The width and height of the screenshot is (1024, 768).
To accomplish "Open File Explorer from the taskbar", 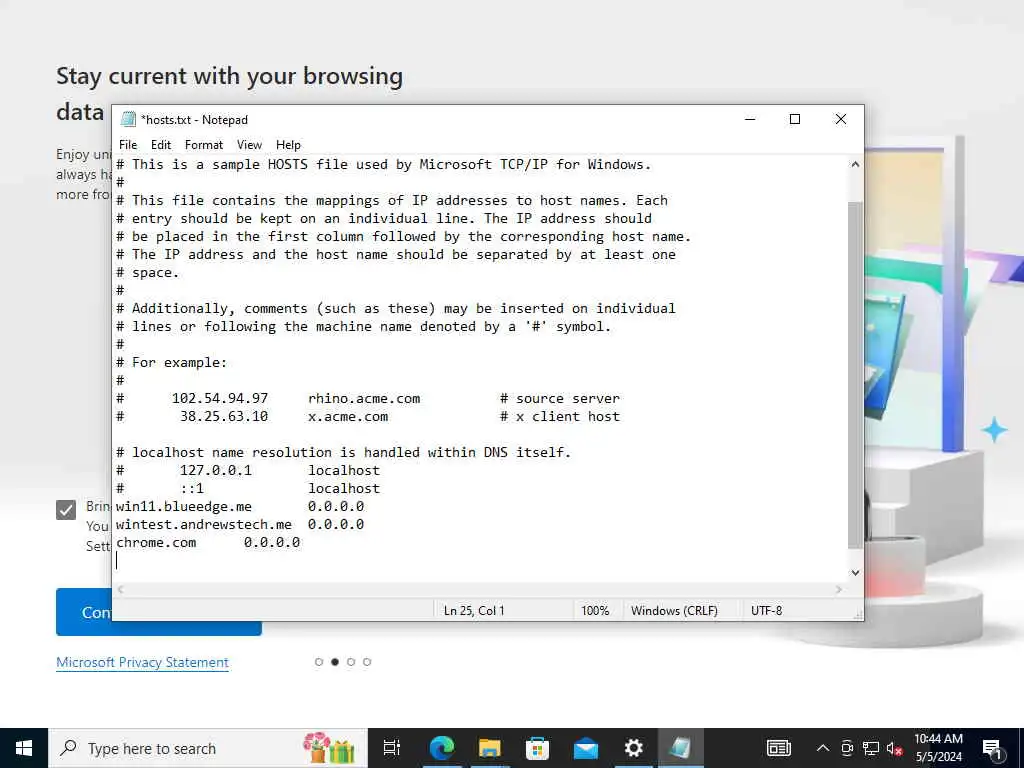I will point(489,748).
